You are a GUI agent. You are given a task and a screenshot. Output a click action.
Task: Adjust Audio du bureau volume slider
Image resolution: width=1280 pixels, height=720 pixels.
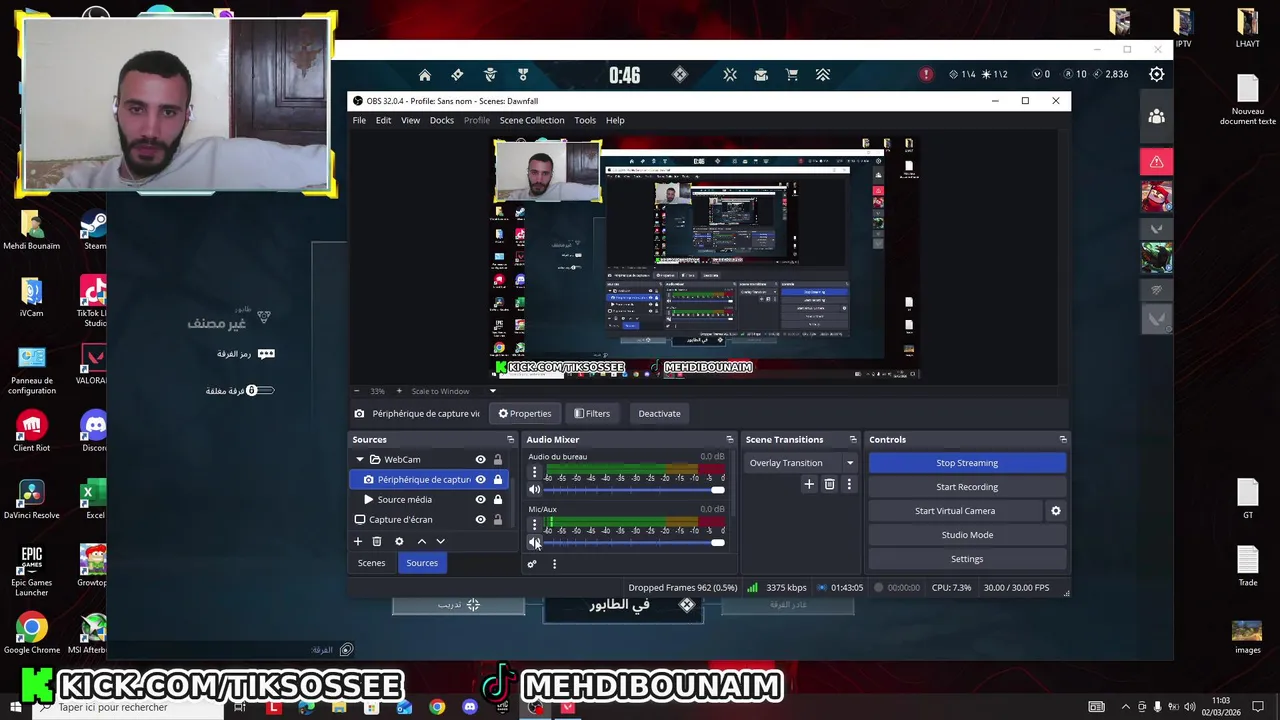click(x=634, y=490)
